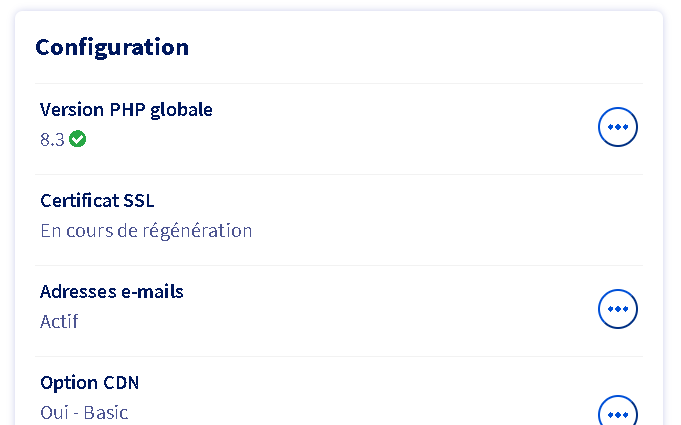The image size is (681, 425).
Task: Open the Option CDN three-dots menu
Action: point(617,413)
